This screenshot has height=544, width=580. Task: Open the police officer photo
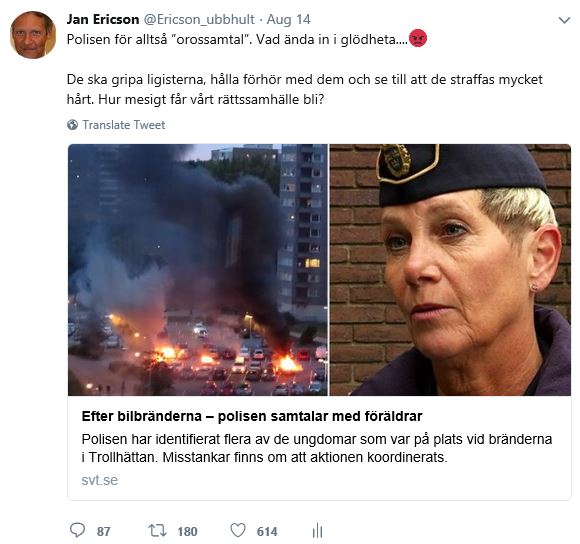[450, 270]
